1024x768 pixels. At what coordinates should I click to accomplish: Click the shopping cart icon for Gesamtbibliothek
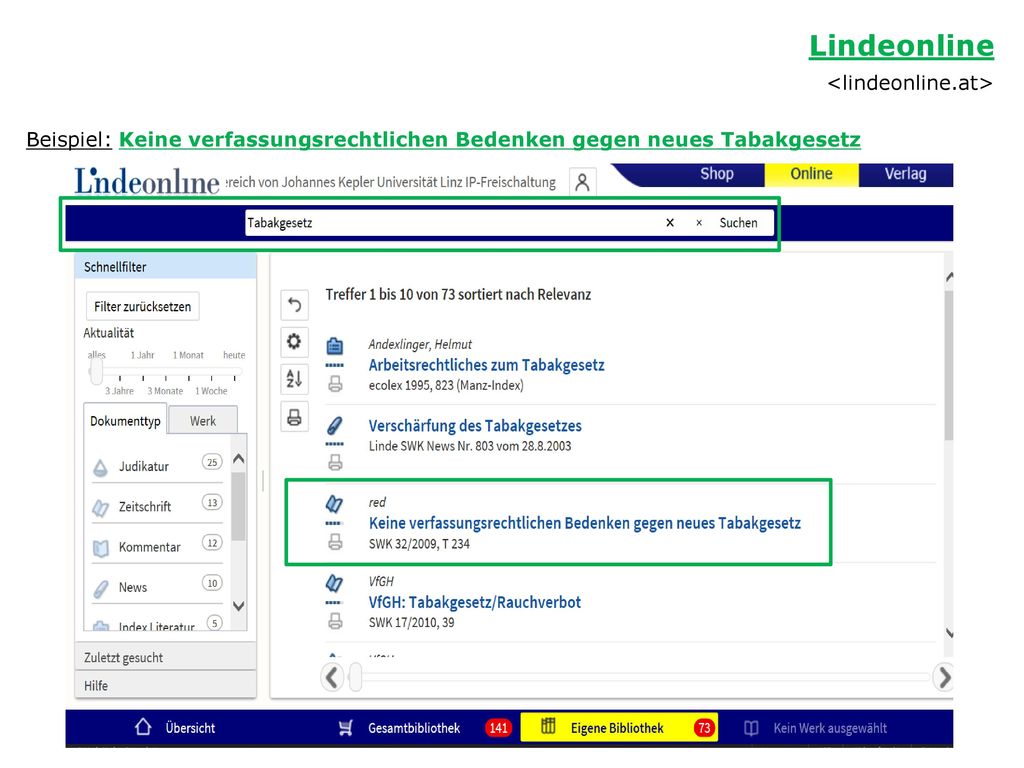tap(345, 728)
